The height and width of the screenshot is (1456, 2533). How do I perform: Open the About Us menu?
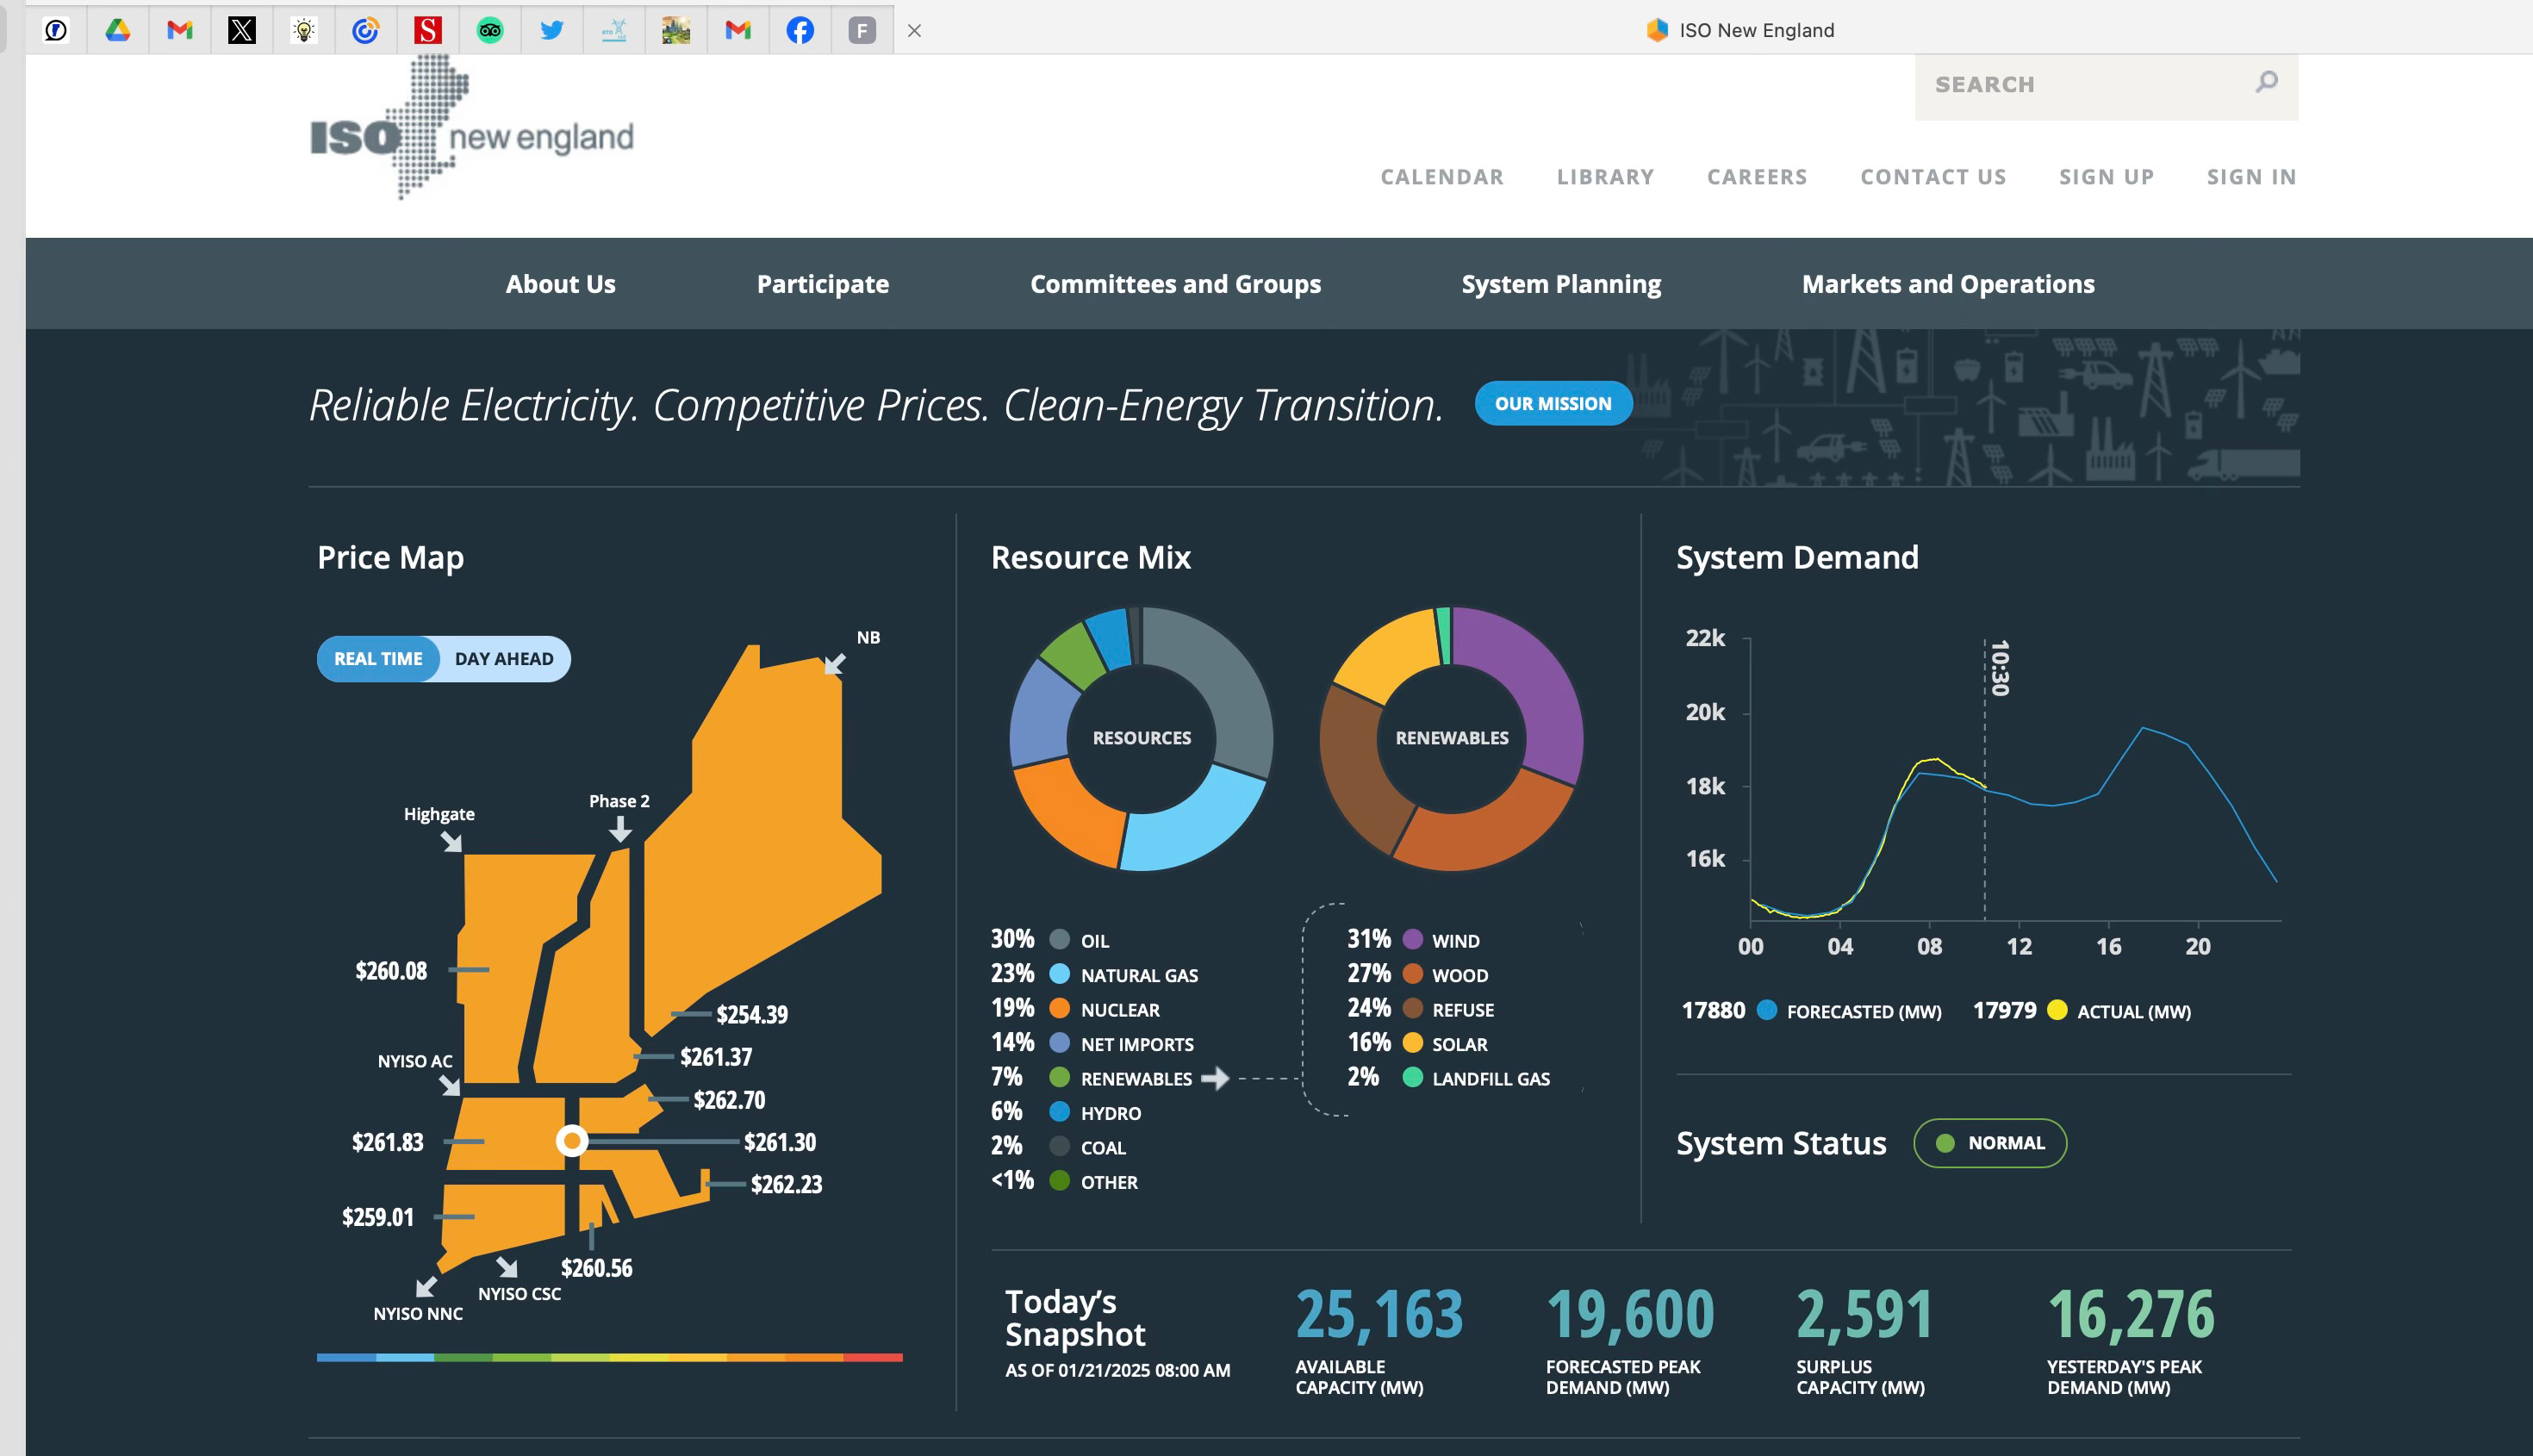click(560, 284)
